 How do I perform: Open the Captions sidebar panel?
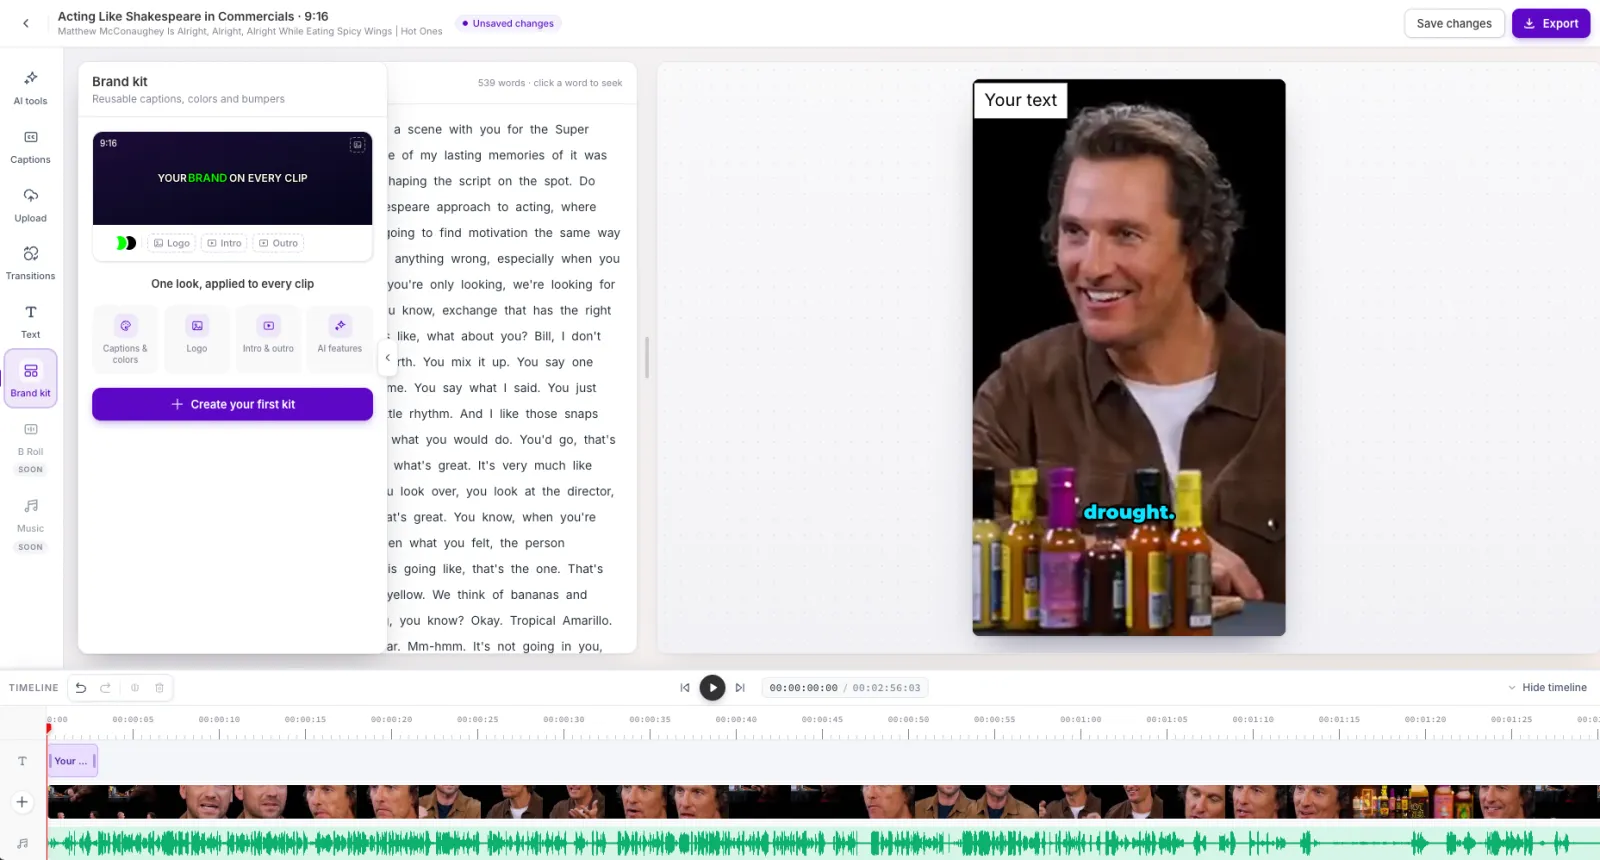click(x=30, y=146)
